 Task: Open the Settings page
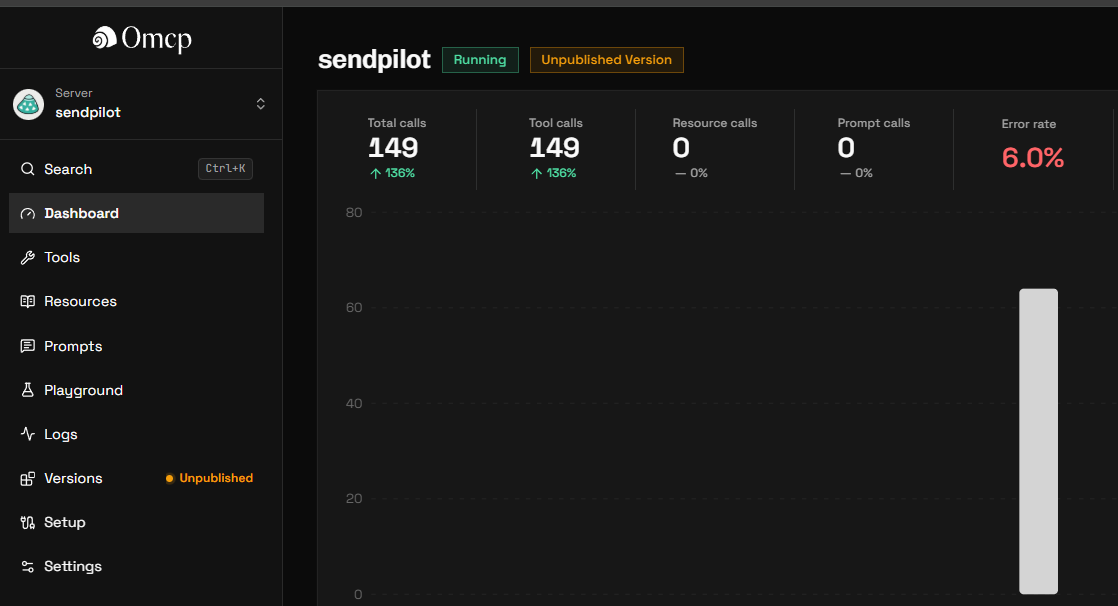[136, 567]
